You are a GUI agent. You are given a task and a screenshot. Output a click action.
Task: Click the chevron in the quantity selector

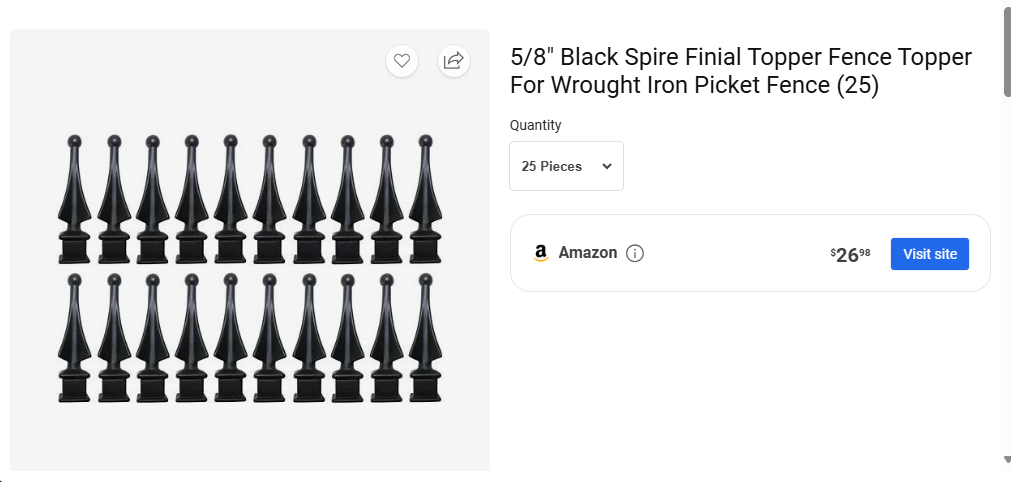pos(607,166)
